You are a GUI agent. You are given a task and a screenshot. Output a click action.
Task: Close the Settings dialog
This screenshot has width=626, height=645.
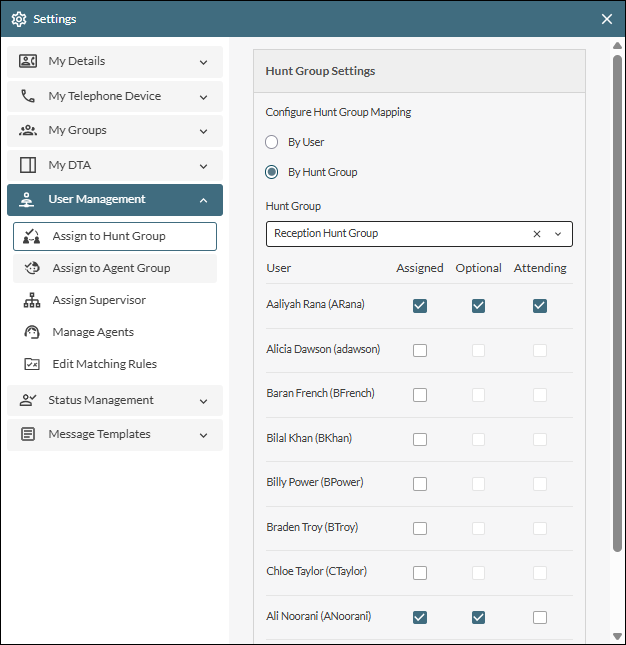[x=607, y=19]
